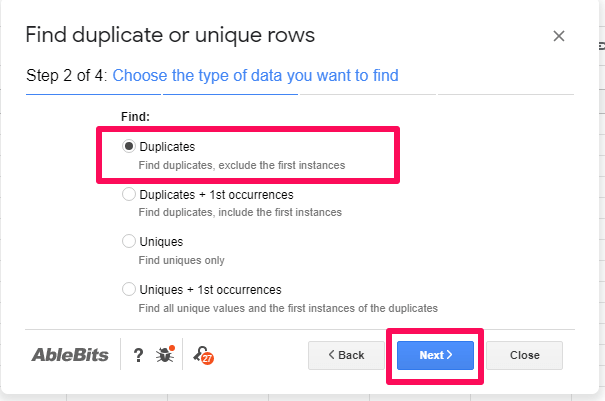605x401 pixels.
Task: Open the license icon with 27 badge
Action: coord(203,355)
